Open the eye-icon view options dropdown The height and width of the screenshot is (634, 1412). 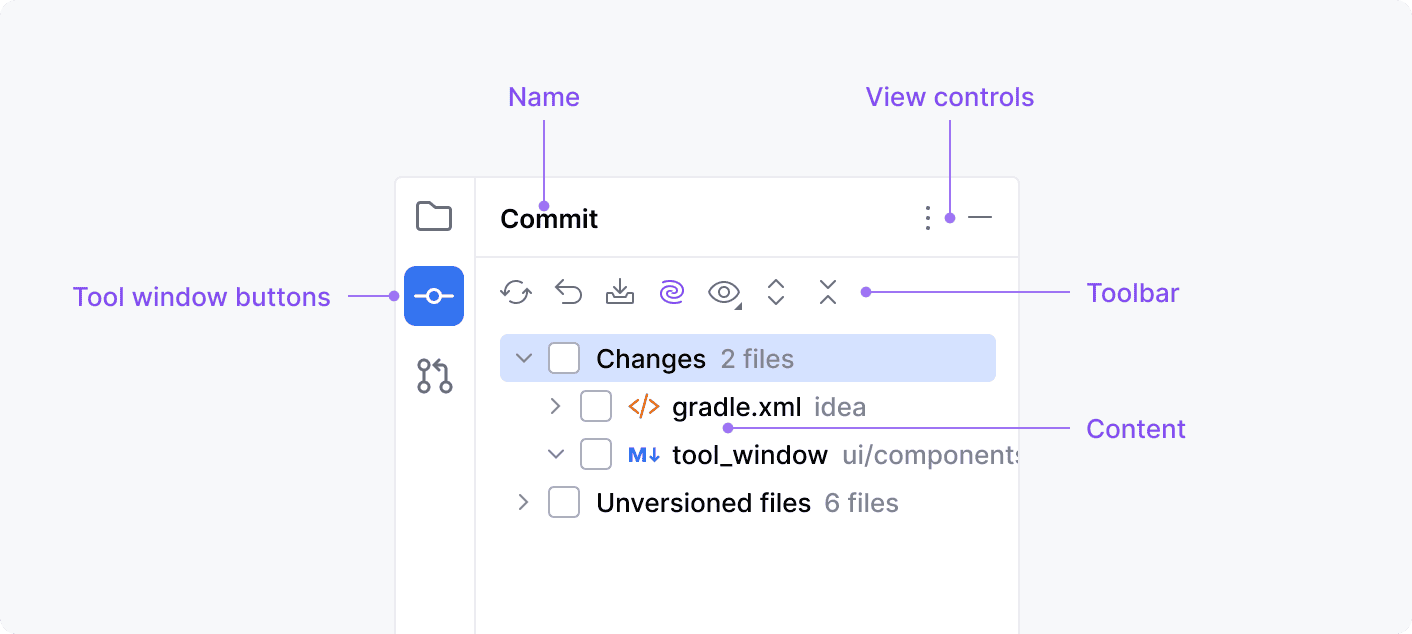pyautogui.click(x=724, y=292)
